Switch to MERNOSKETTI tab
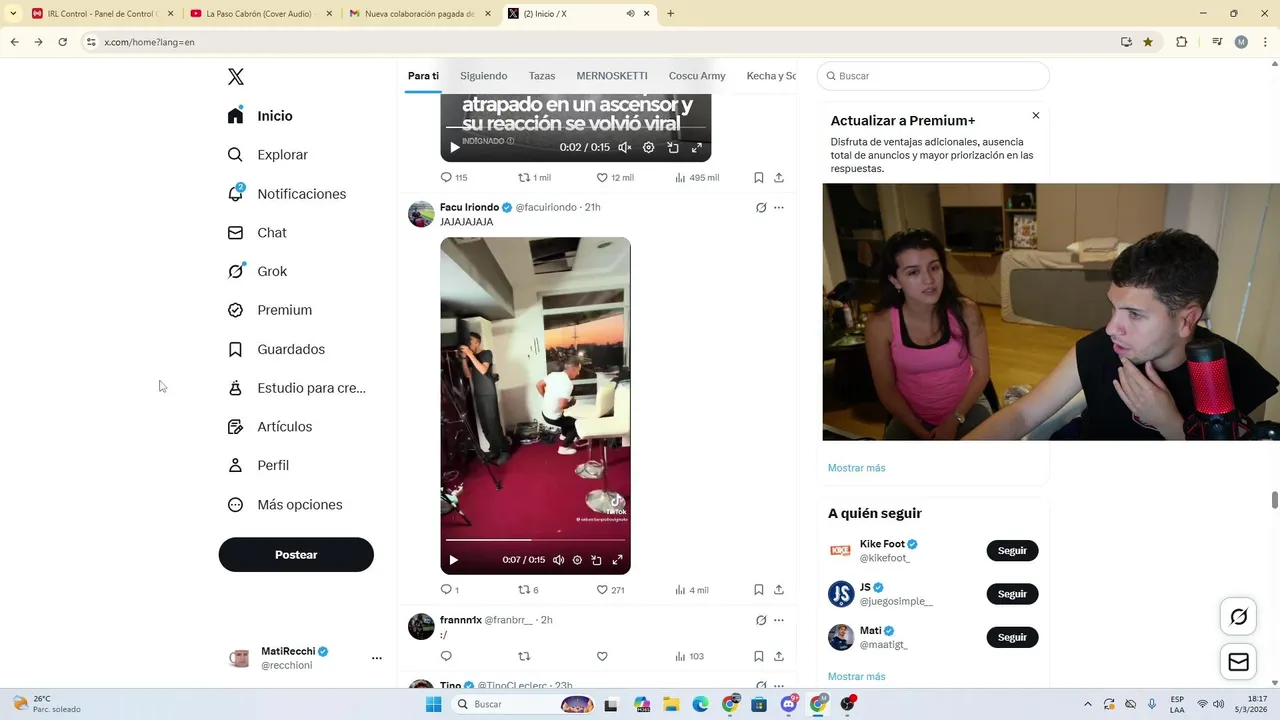Image resolution: width=1280 pixels, height=720 pixels. [612, 76]
